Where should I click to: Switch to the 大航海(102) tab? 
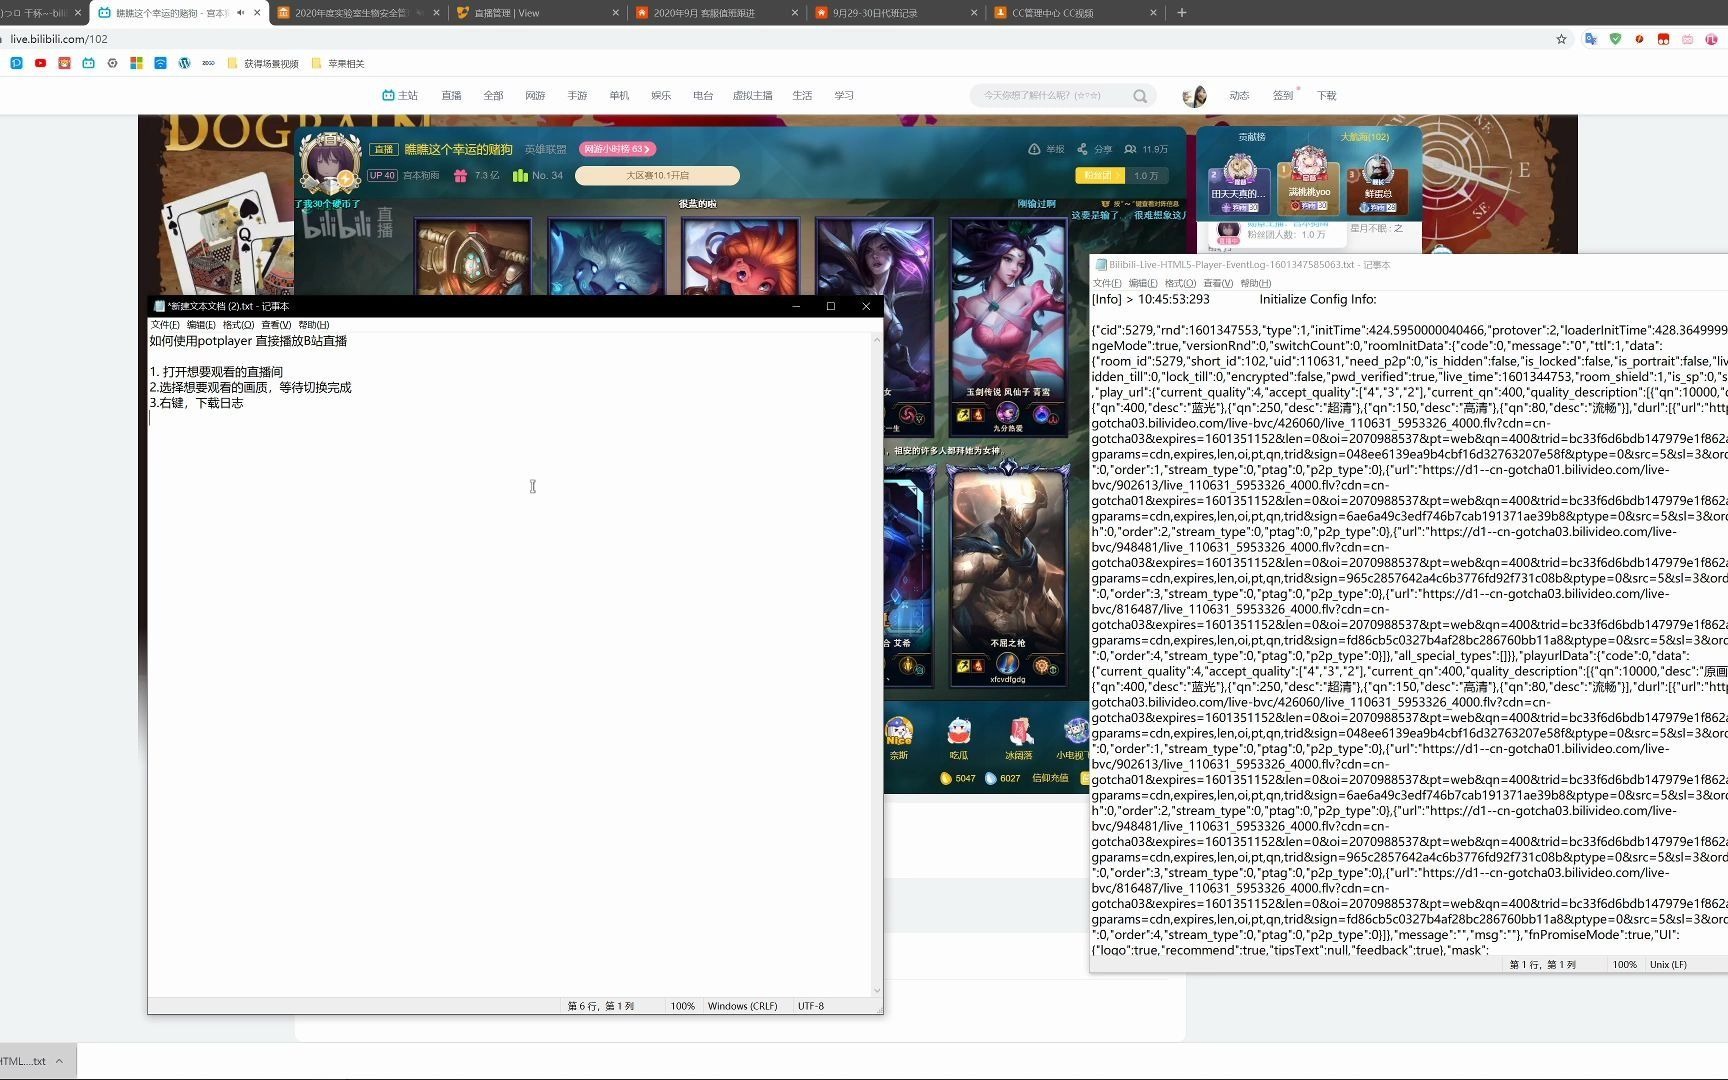1364,137
